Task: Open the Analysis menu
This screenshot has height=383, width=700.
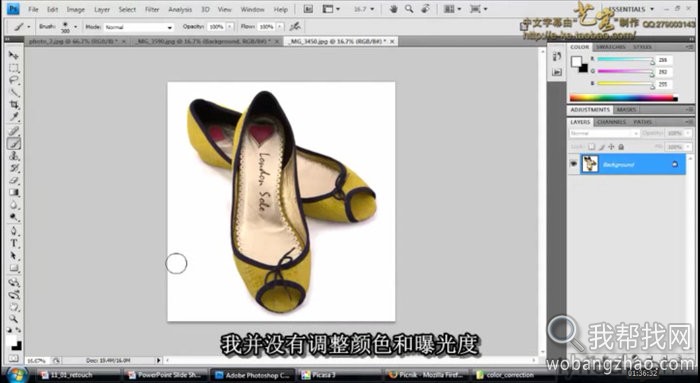Action: pos(180,9)
